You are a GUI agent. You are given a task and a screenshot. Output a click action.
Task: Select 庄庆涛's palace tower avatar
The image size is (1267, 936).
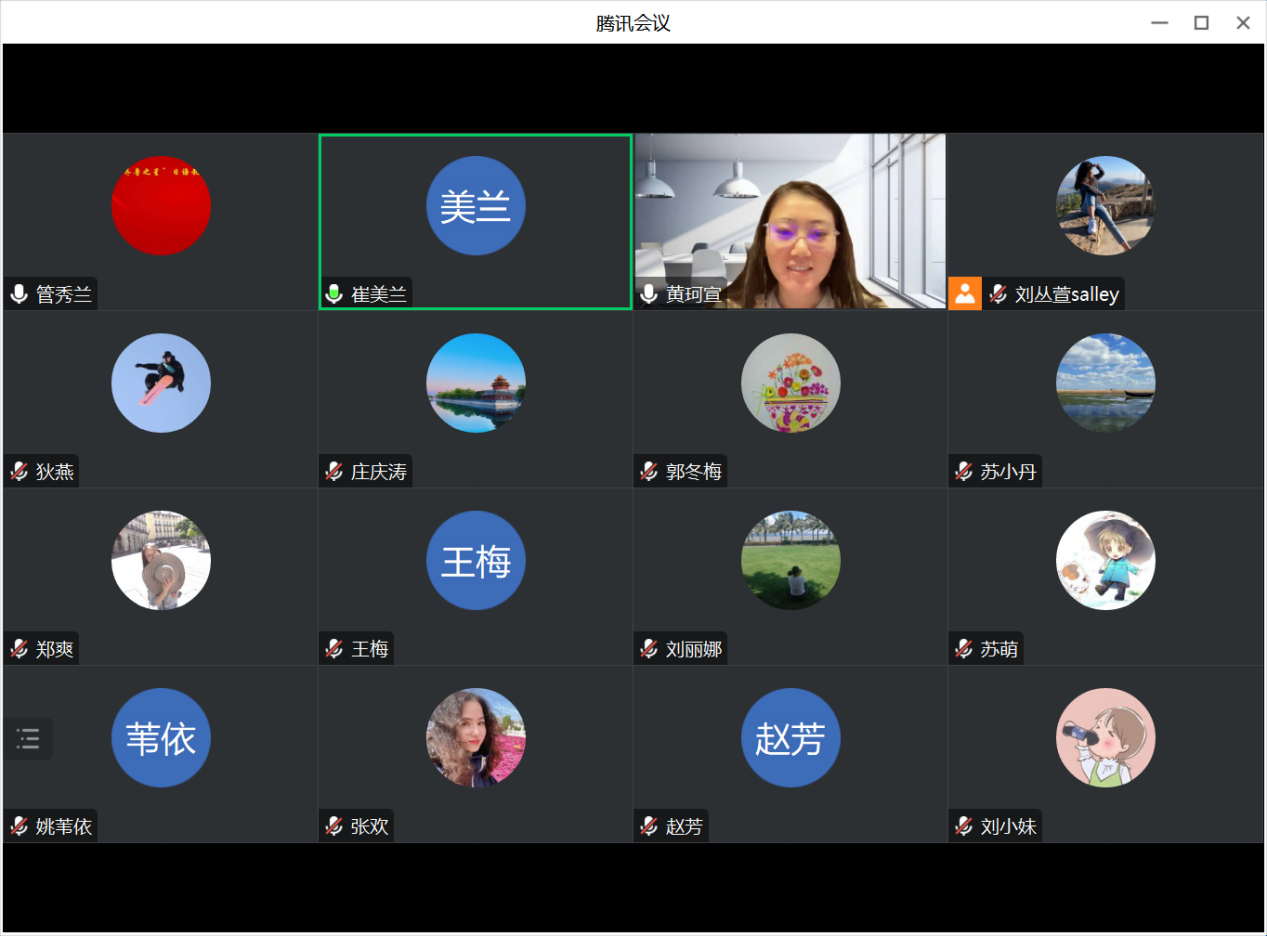point(476,383)
